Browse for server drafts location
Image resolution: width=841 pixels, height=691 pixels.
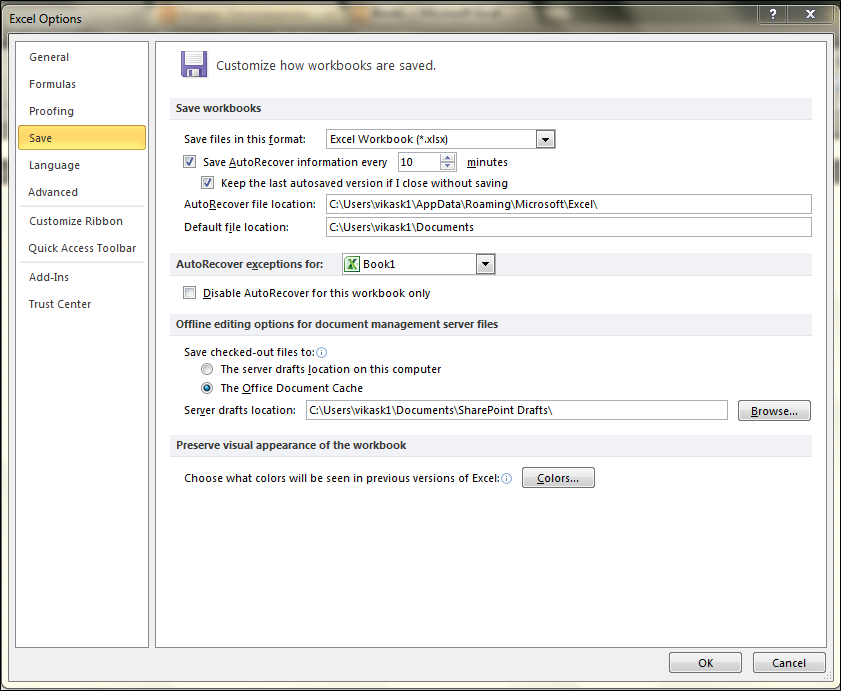click(x=774, y=410)
